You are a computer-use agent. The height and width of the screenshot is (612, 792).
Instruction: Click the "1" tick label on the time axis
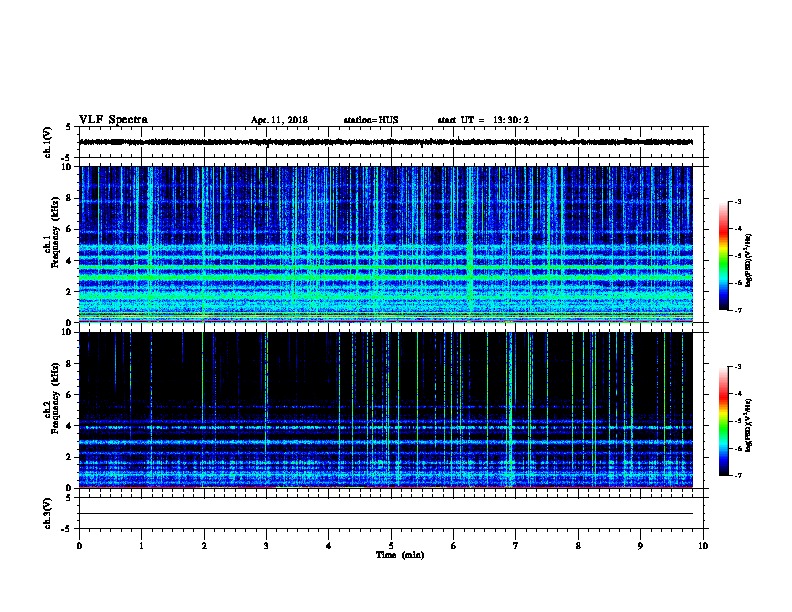[x=141, y=546]
